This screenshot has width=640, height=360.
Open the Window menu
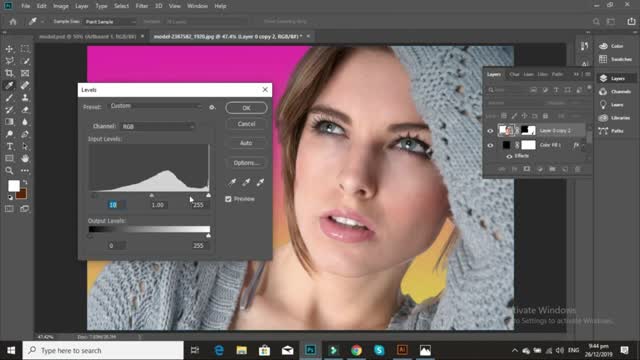[198, 6]
